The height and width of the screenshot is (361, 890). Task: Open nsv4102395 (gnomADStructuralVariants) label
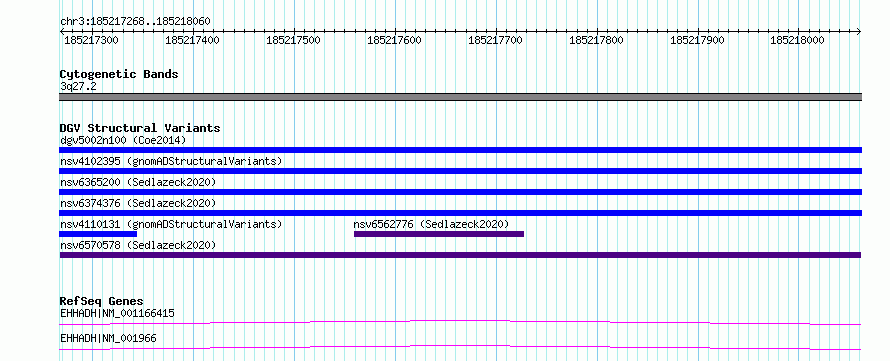point(171,161)
